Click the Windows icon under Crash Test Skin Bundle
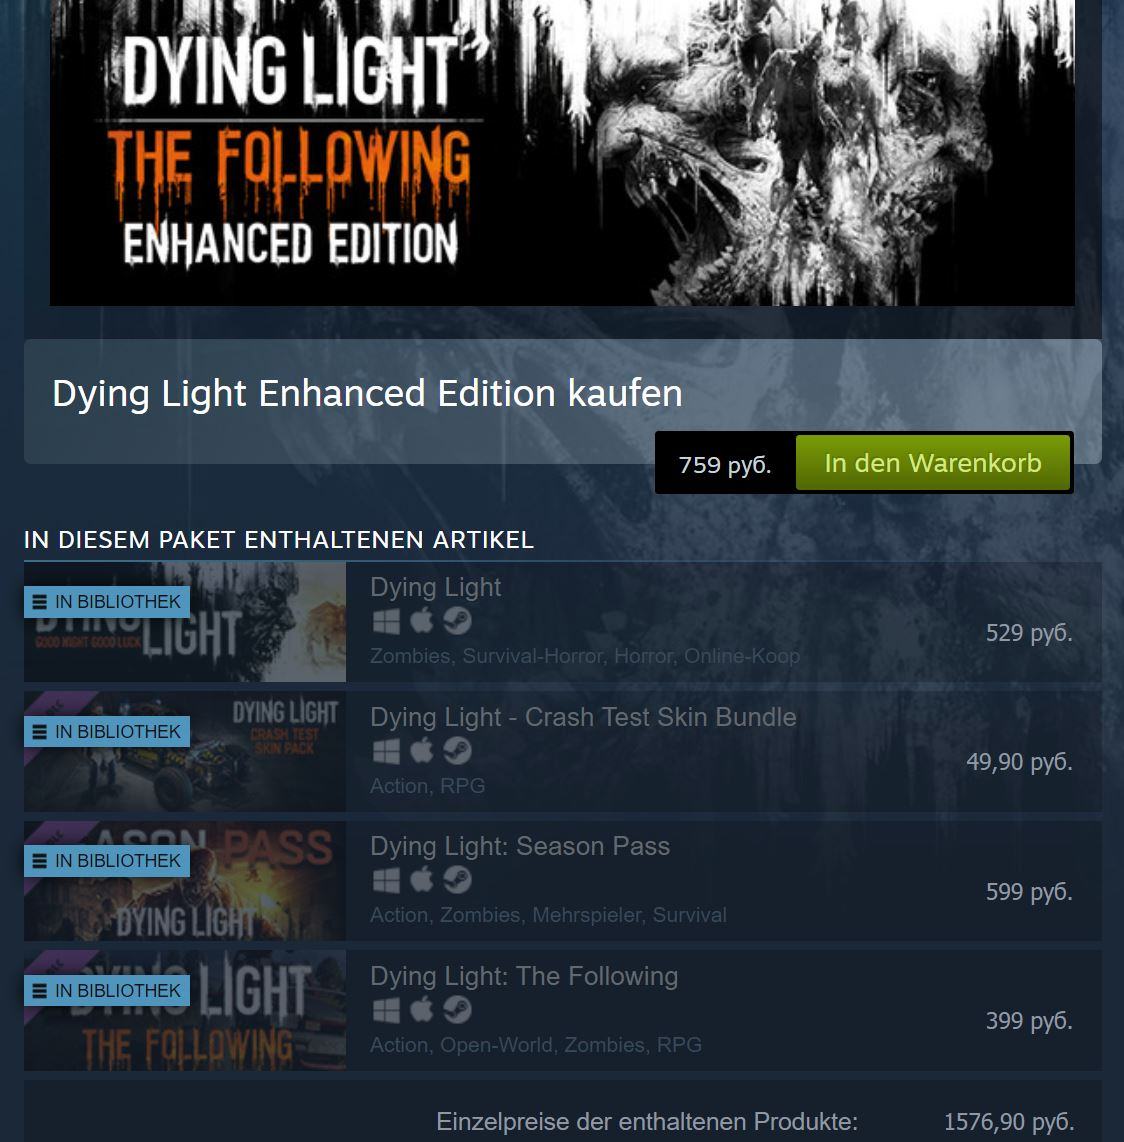Image resolution: width=1124 pixels, height=1142 pixels. click(x=386, y=751)
